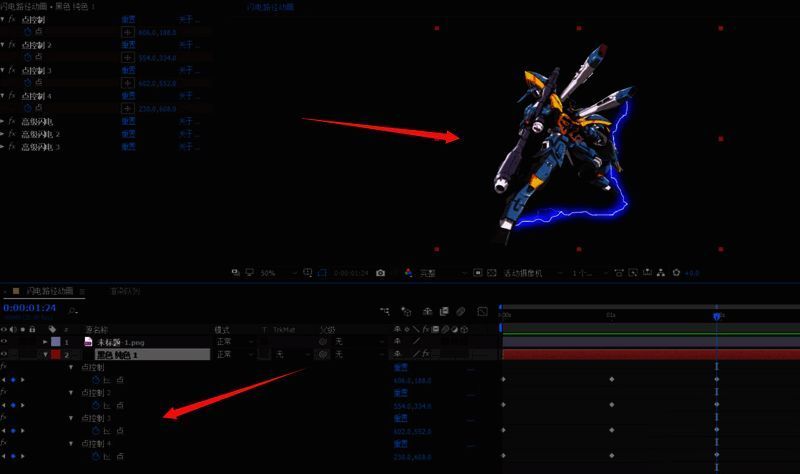Toggle transparency grid icon in viewer bar

coord(492,273)
